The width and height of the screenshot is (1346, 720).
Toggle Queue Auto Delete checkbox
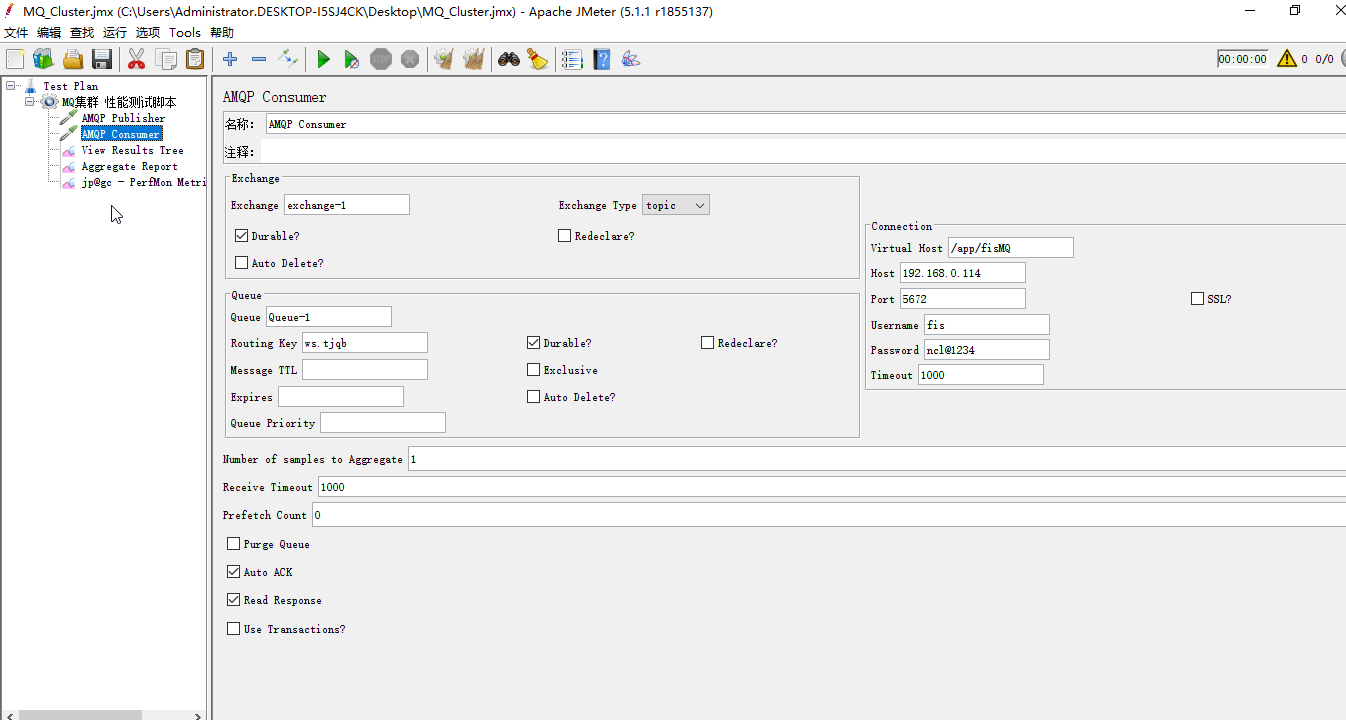tap(533, 397)
